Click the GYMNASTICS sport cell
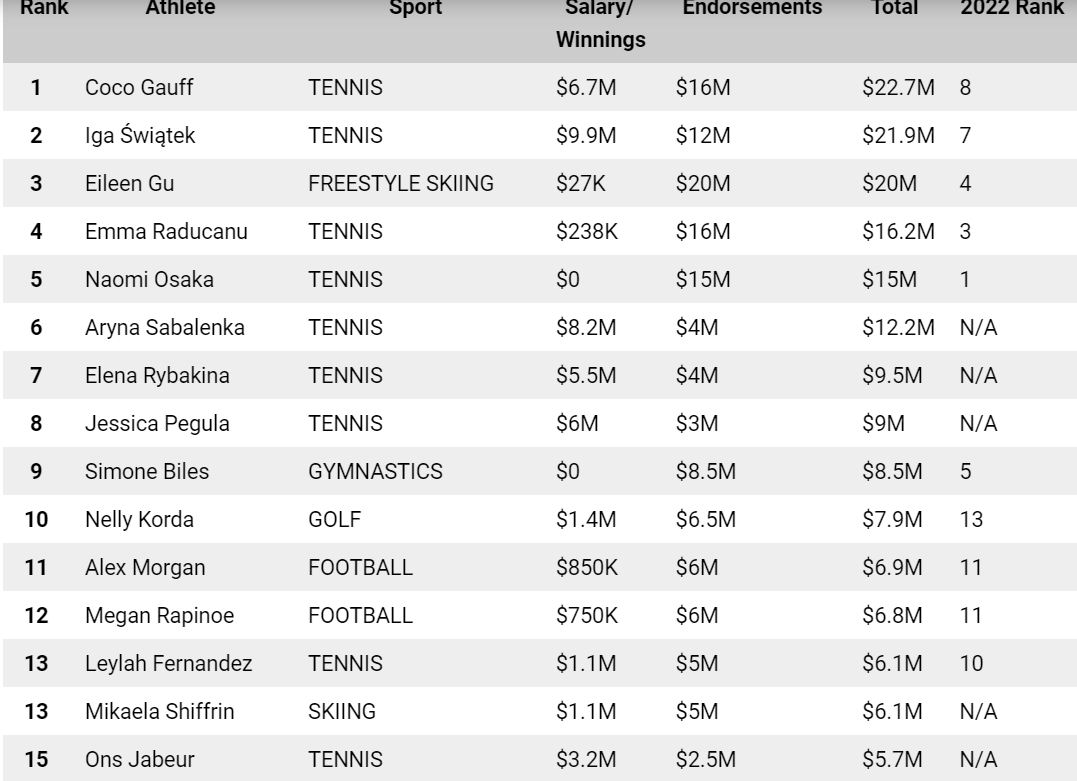Screen dimensions: 1077x781 (x=375, y=471)
